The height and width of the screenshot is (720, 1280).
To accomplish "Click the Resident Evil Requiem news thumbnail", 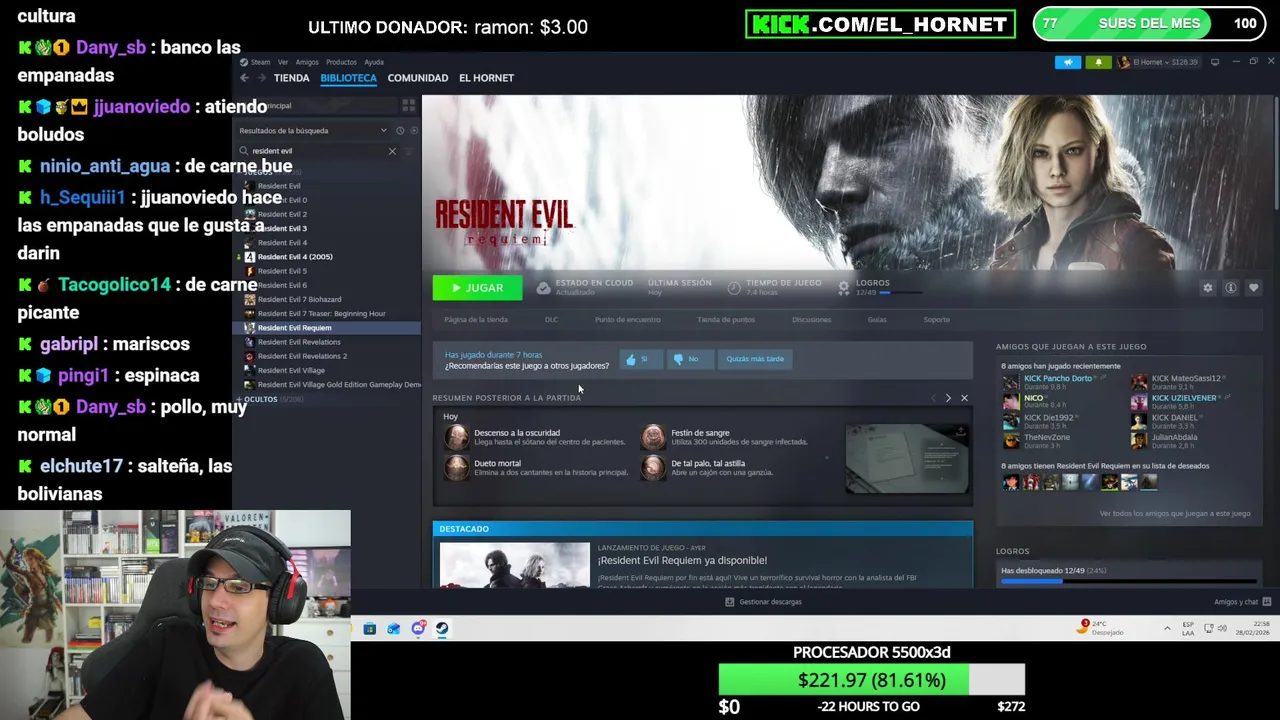I will (515, 565).
